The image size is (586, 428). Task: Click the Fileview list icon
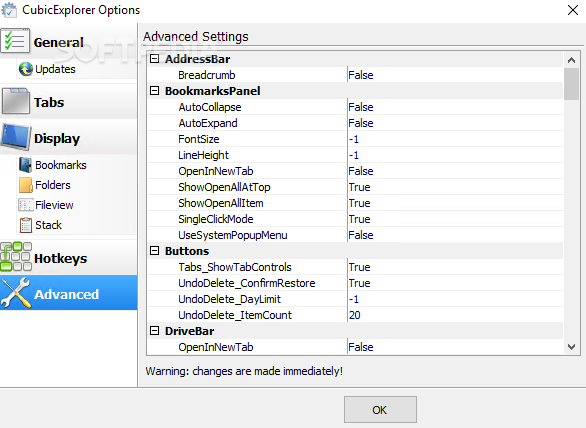point(25,205)
